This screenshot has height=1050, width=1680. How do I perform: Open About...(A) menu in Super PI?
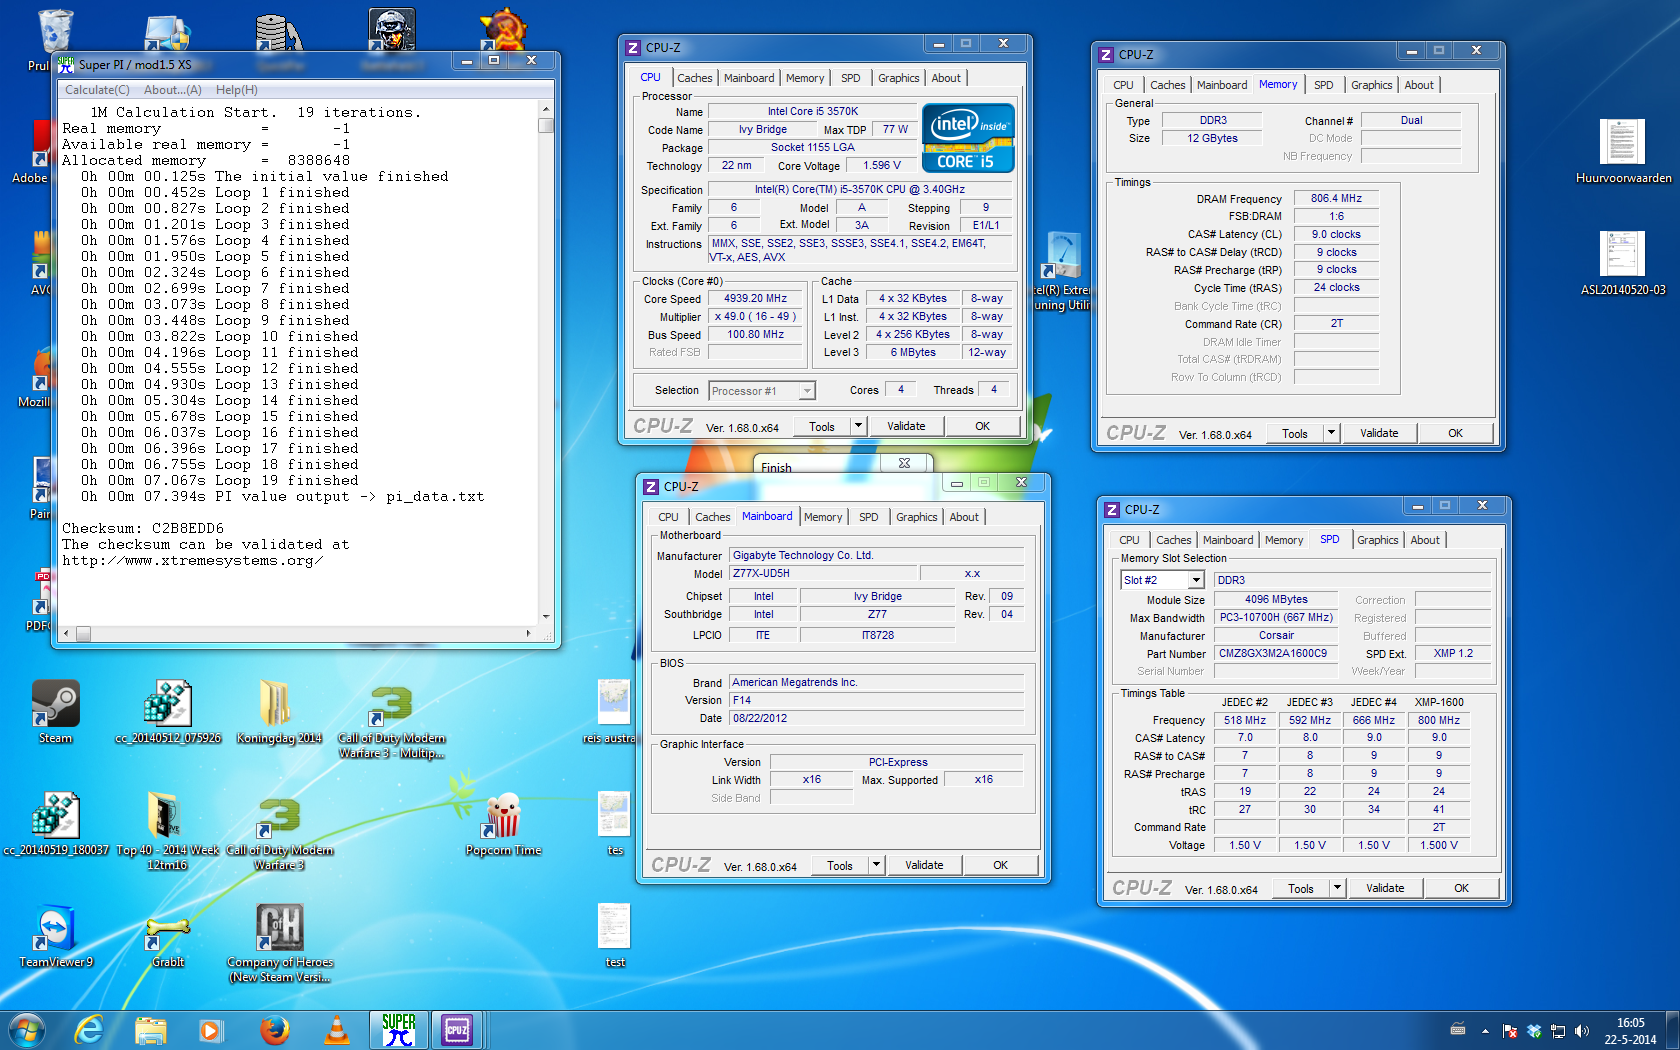tap(173, 90)
